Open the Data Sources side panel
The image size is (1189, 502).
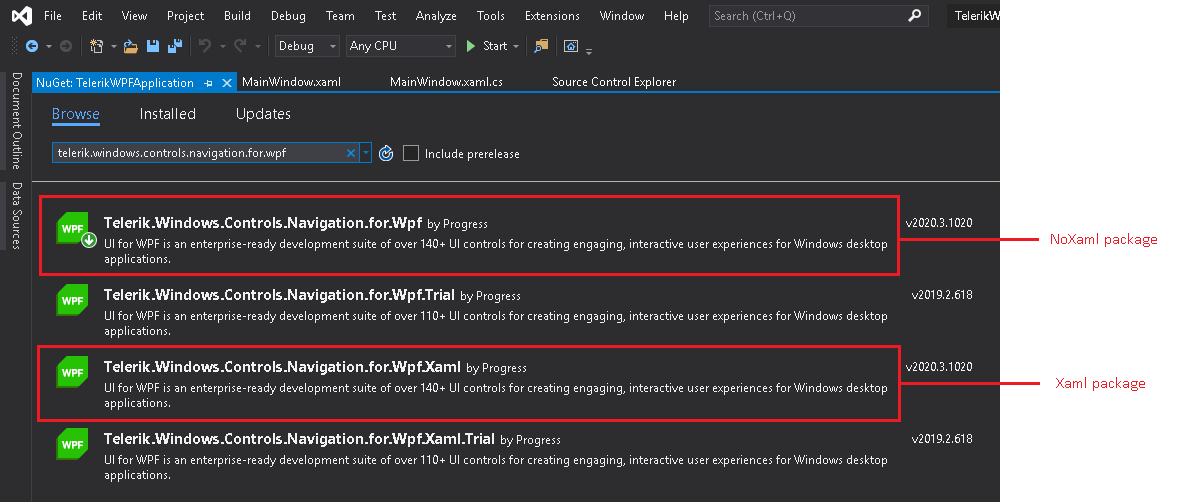click(x=16, y=215)
